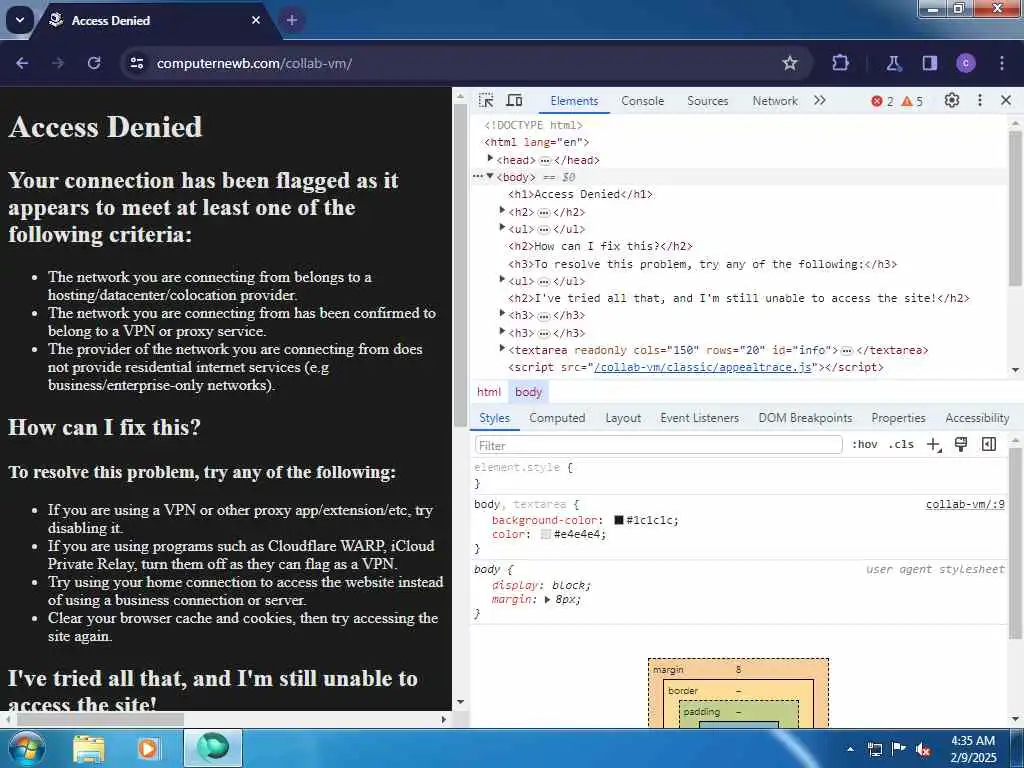Reload the page
Image resolution: width=1024 pixels, height=768 pixels.
click(x=94, y=63)
